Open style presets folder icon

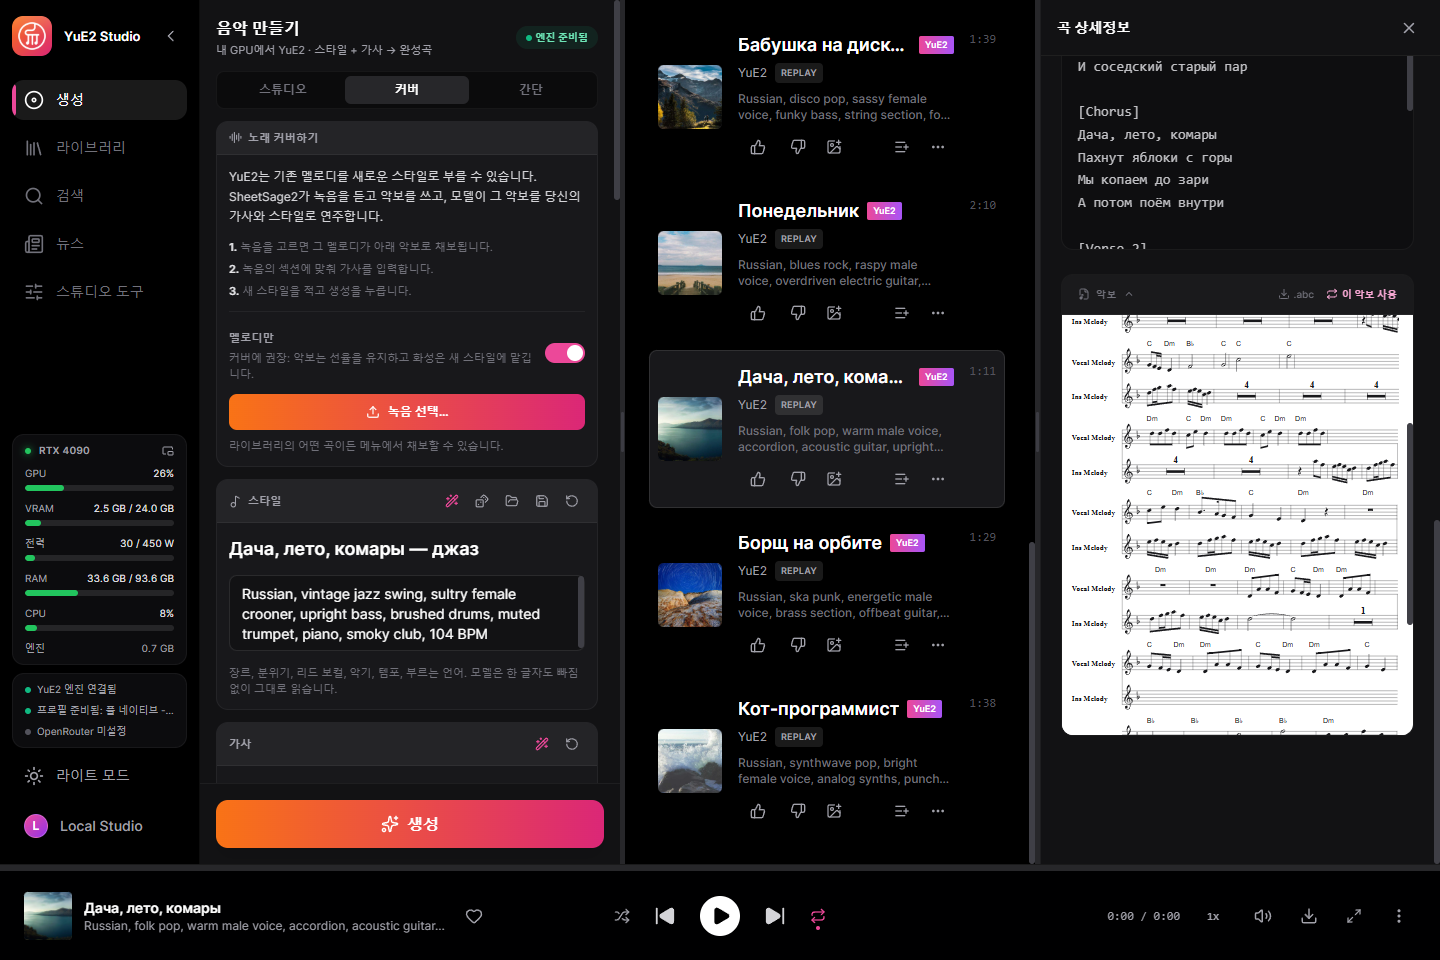pyautogui.click(x=512, y=501)
